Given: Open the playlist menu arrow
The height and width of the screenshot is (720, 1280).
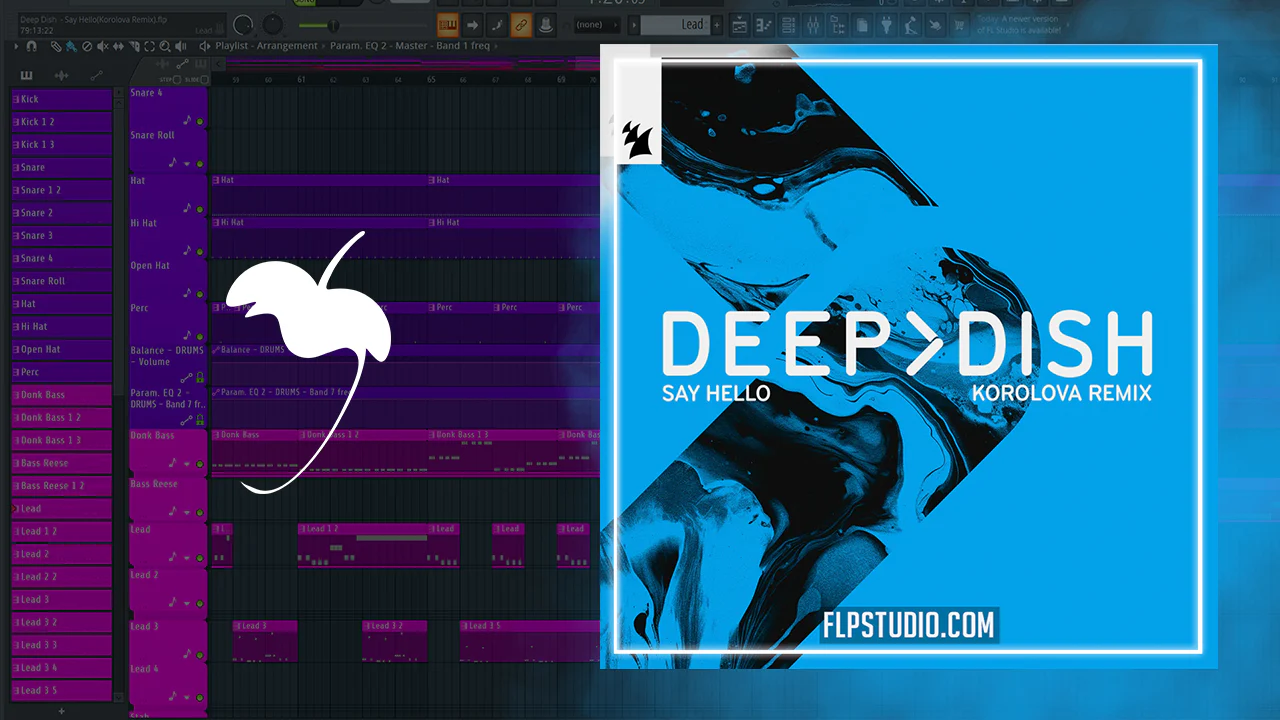Looking at the screenshot, I should 15,46.
